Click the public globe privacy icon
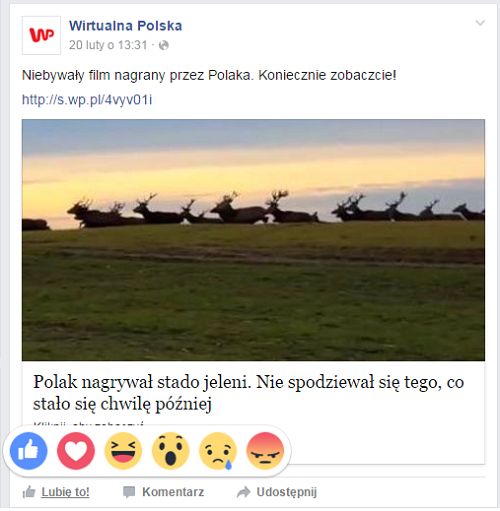 (163, 45)
